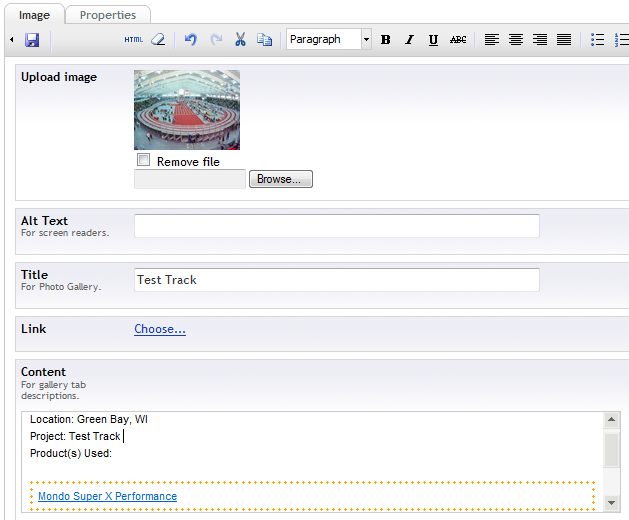The width and height of the screenshot is (629, 520).
Task: Click the content scrollbar thumb
Action: tap(612, 450)
